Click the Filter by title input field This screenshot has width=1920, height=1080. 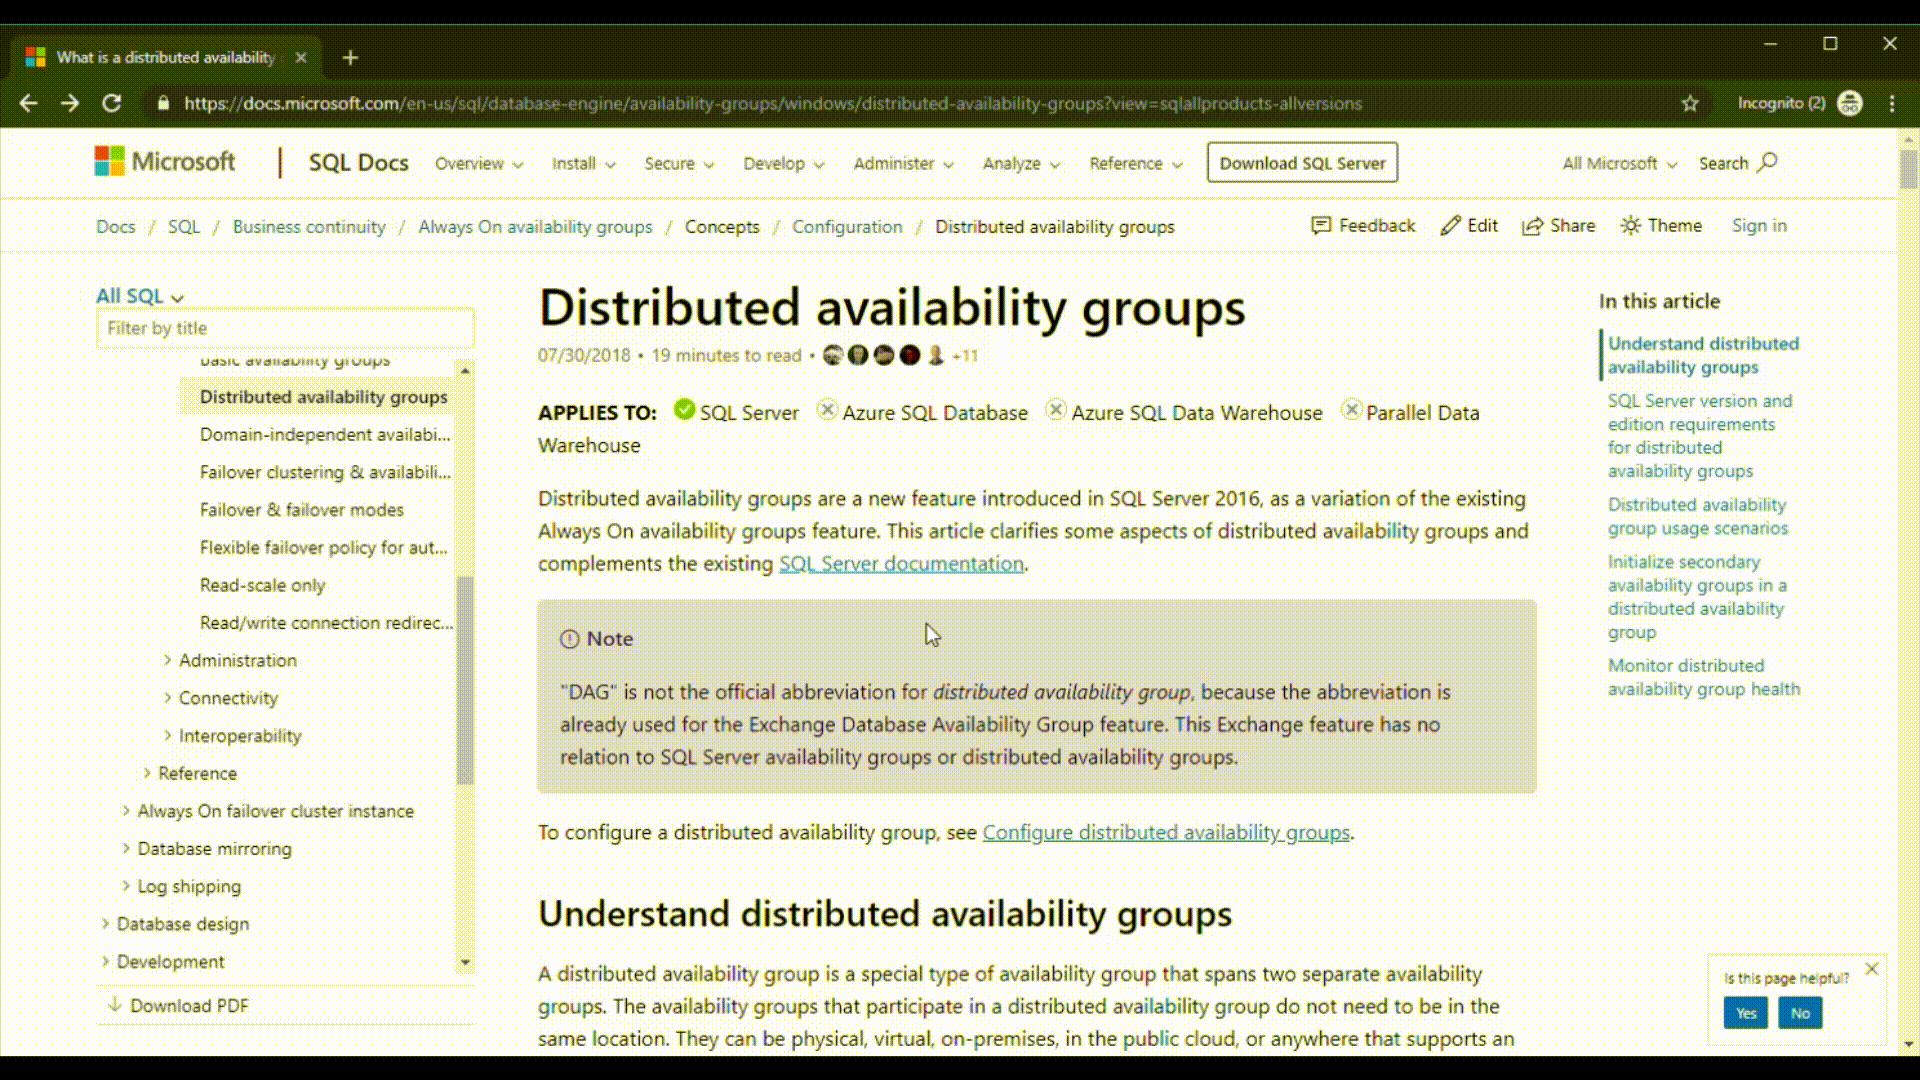click(x=285, y=327)
